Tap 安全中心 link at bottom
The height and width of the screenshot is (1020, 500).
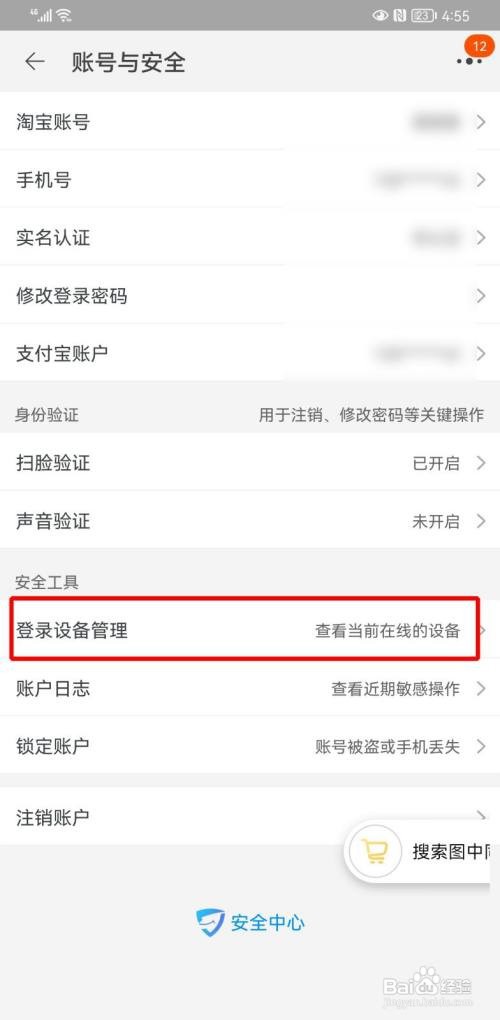tap(267, 922)
